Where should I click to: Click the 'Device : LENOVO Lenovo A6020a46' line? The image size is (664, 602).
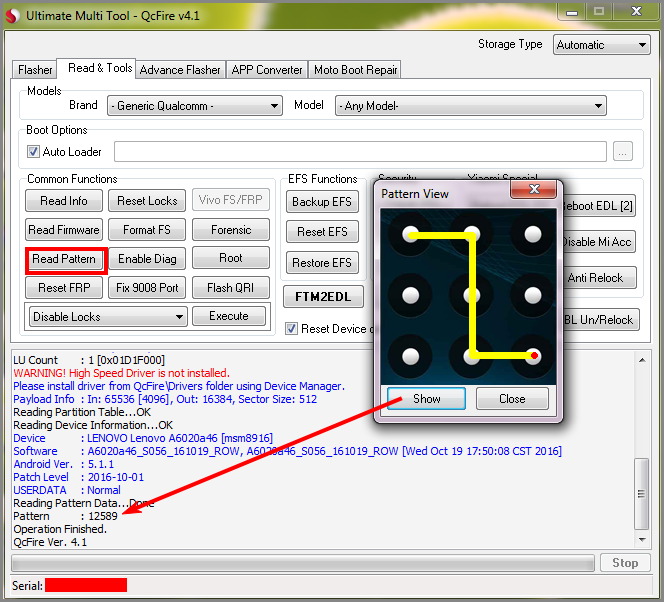click(x=143, y=438)
